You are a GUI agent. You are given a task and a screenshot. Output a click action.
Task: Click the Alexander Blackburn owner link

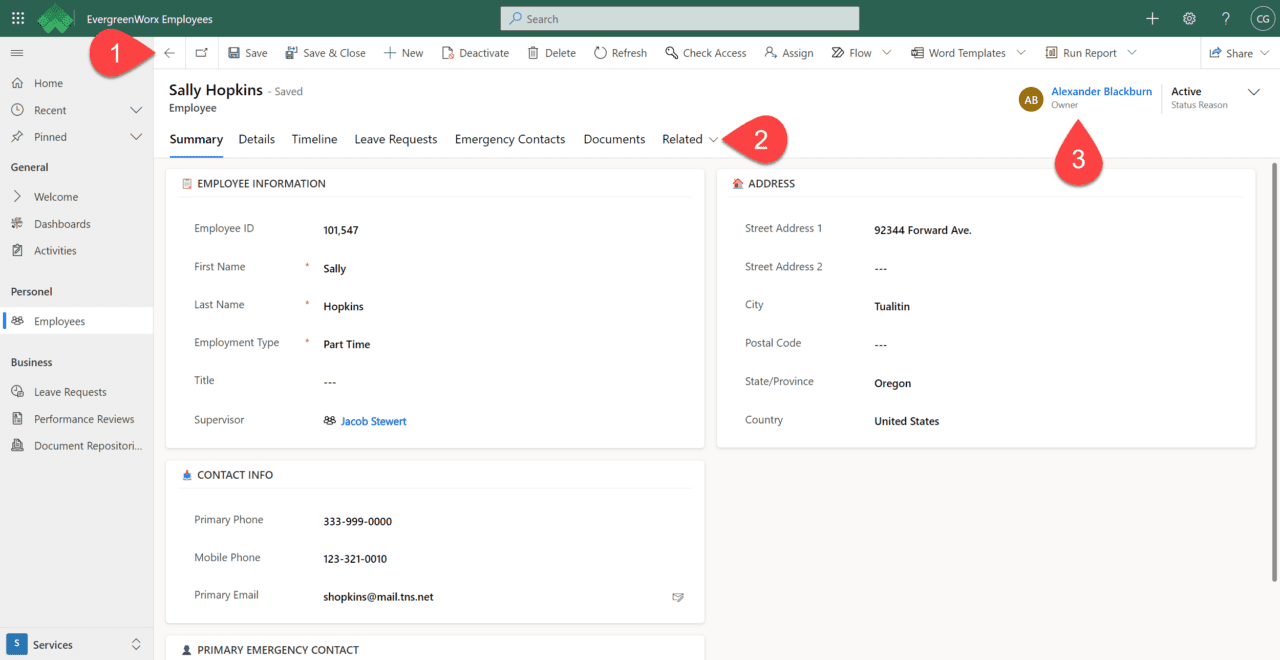[x=1101, y=91]
